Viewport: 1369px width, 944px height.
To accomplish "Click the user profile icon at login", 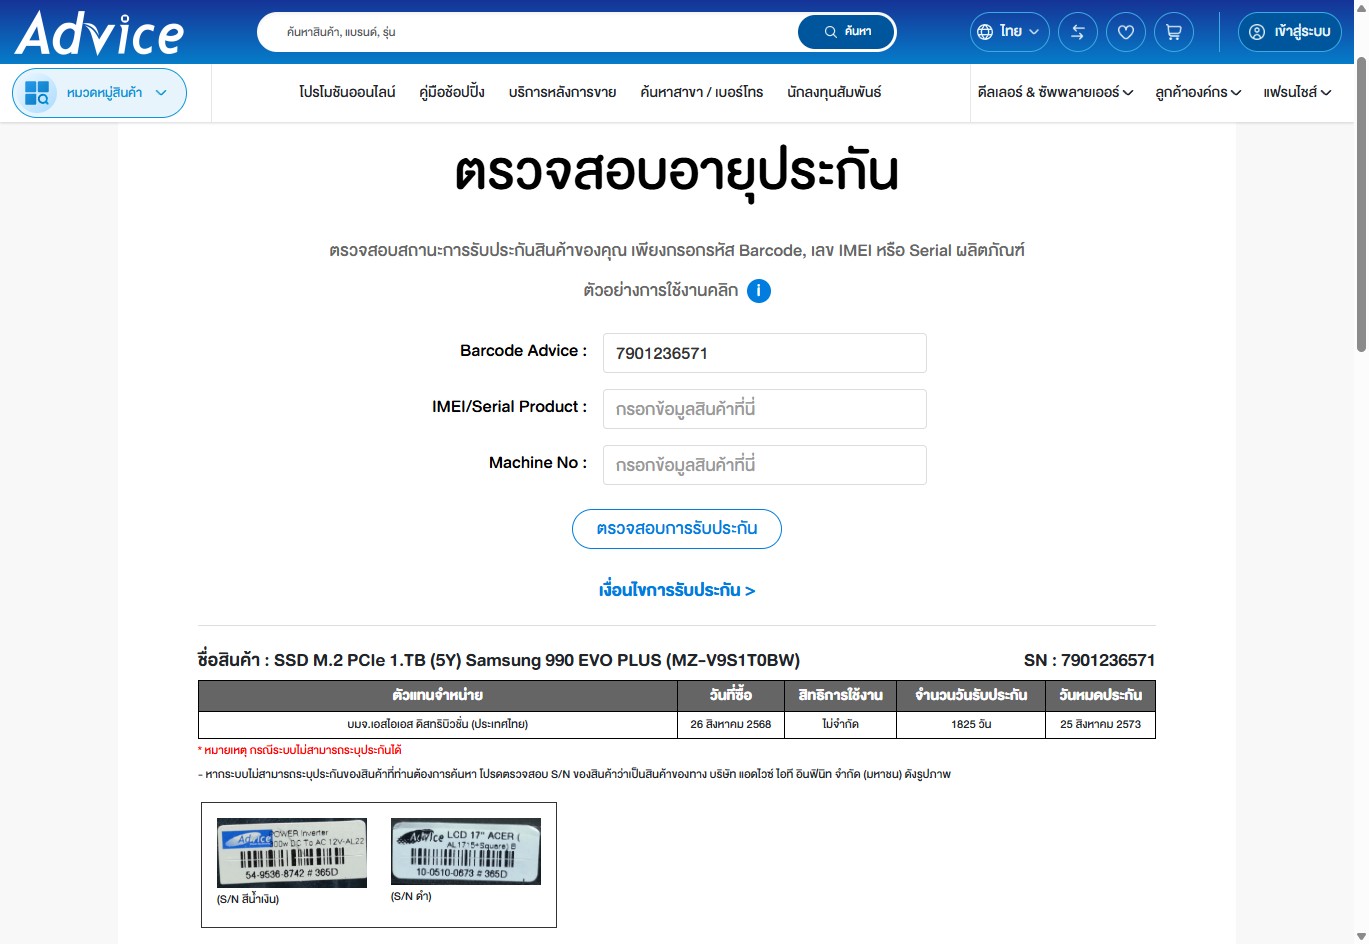I will [1257, 32].
